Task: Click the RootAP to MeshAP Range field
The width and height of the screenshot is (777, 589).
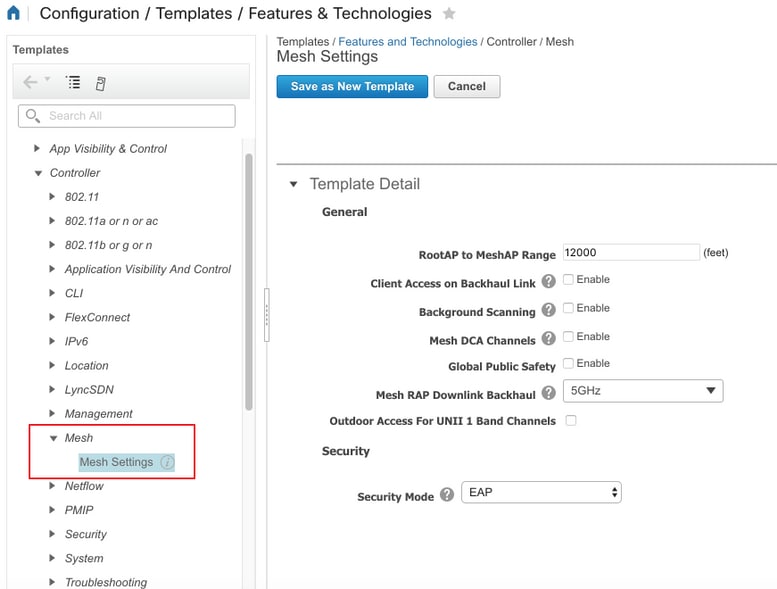Action: pos(631,253)
